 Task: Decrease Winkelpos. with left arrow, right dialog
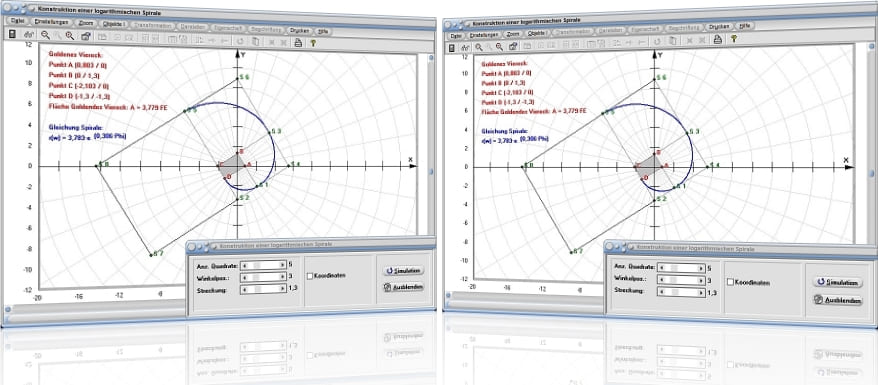[x=661, y=280]
